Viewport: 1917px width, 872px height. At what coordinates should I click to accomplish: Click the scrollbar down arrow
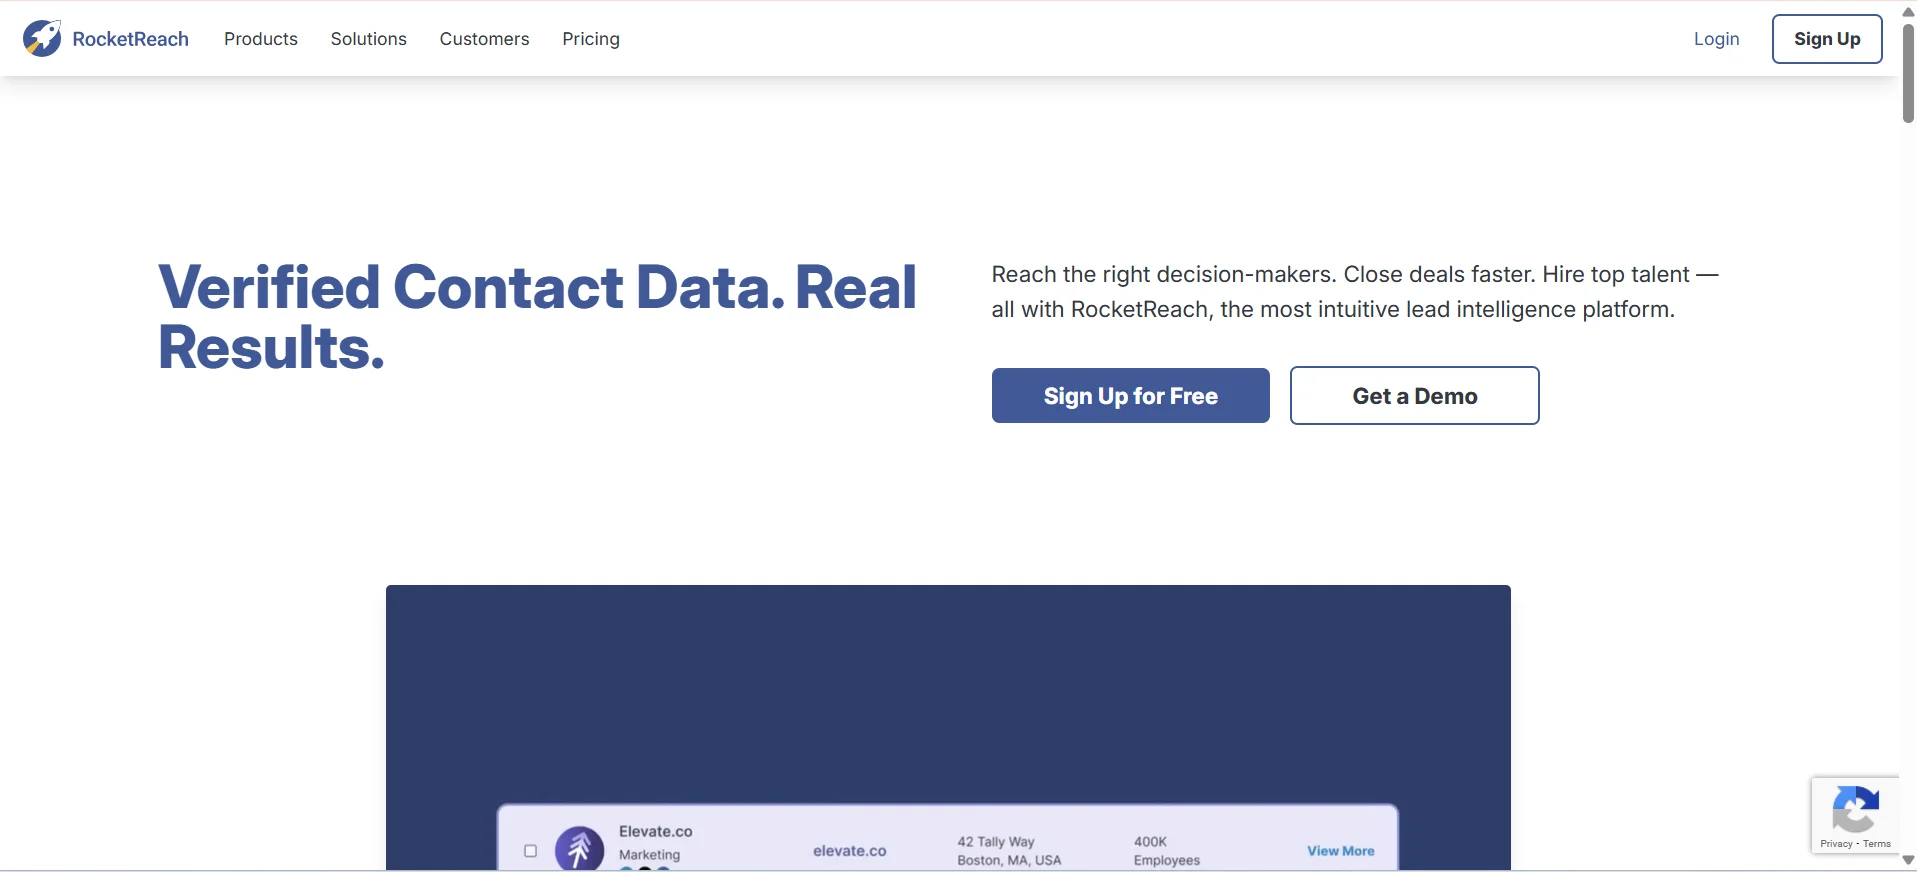1908,860
